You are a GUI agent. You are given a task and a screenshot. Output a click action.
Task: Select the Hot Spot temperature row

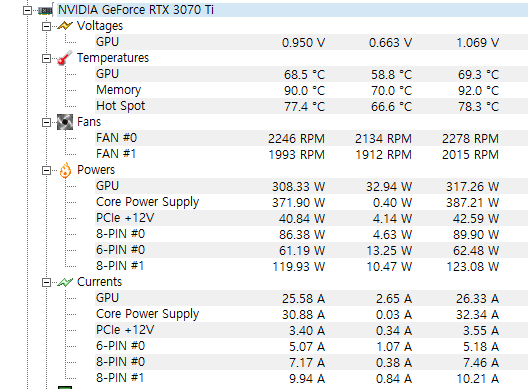[x=311, y=106]
